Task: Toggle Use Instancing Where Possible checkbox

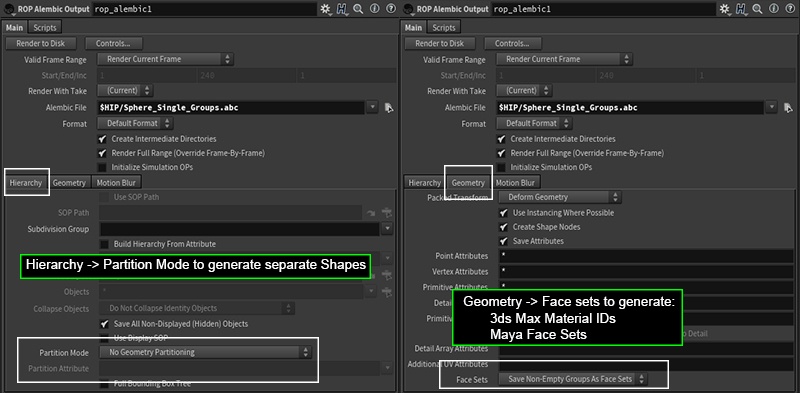Action: 504,213
